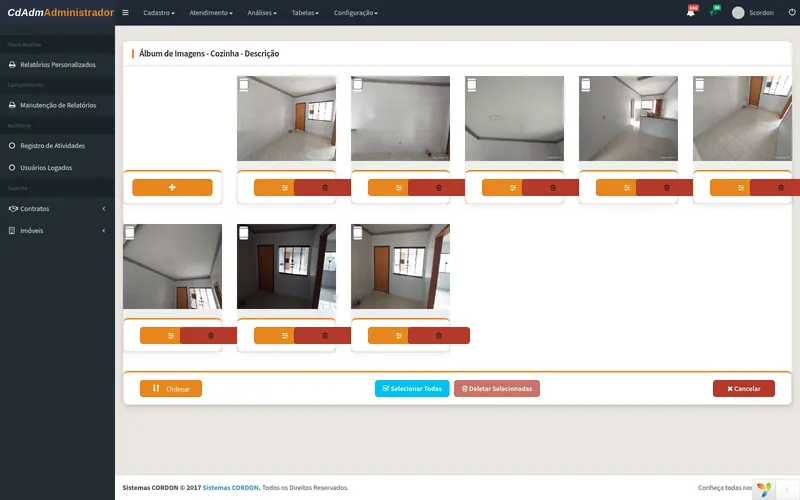Image resolution: width=800 pixels, height=500 pixels.
Task: Edit the third image showing the ceiling
Action: click(502, 188)
